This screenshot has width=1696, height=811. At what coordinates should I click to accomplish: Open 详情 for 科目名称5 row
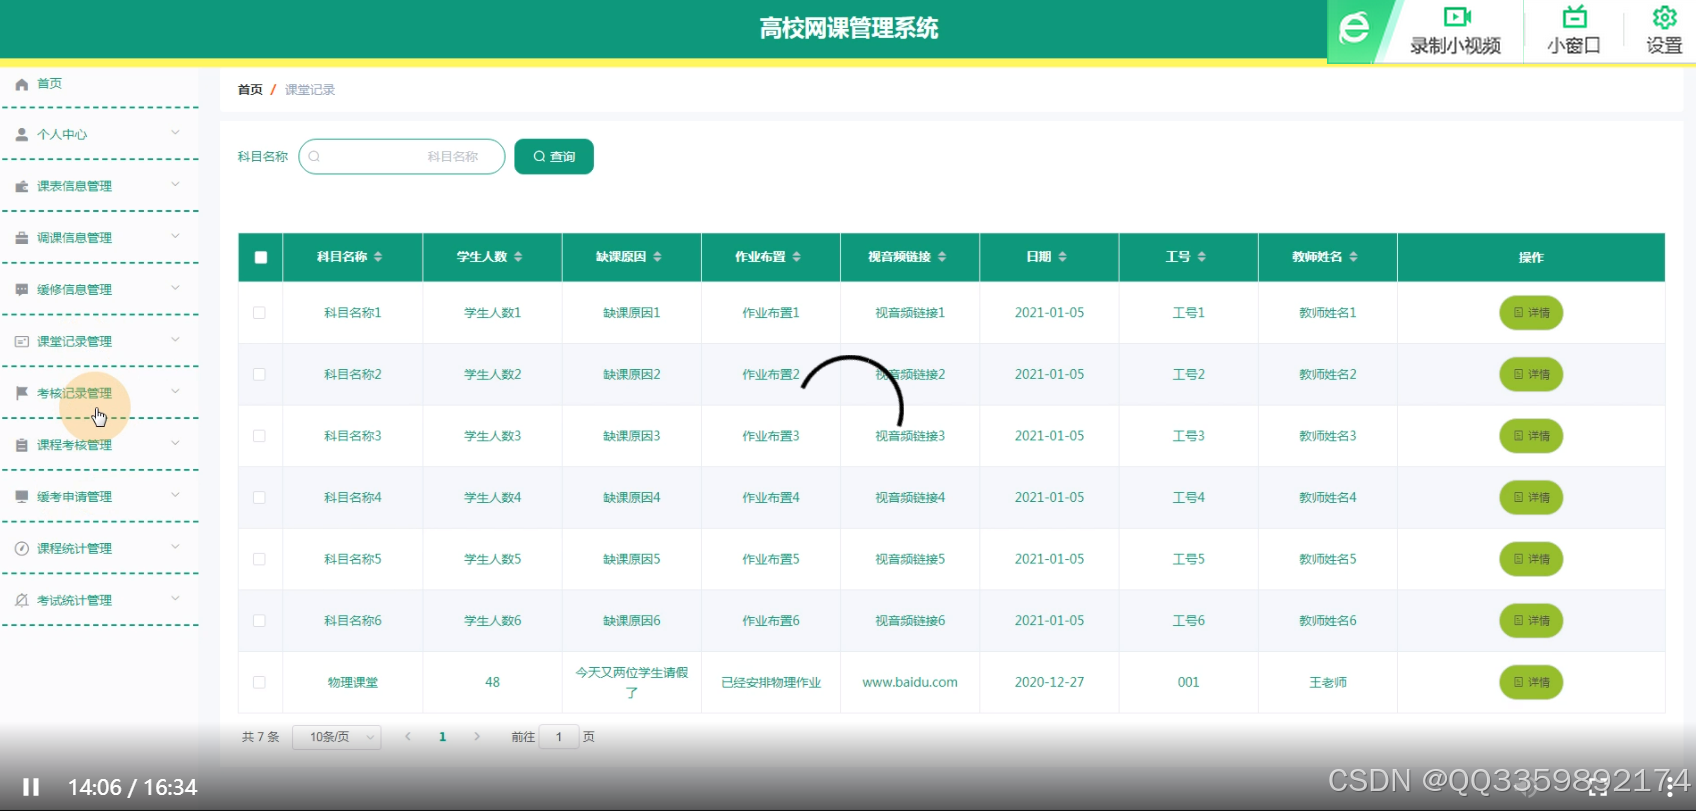1531,559
